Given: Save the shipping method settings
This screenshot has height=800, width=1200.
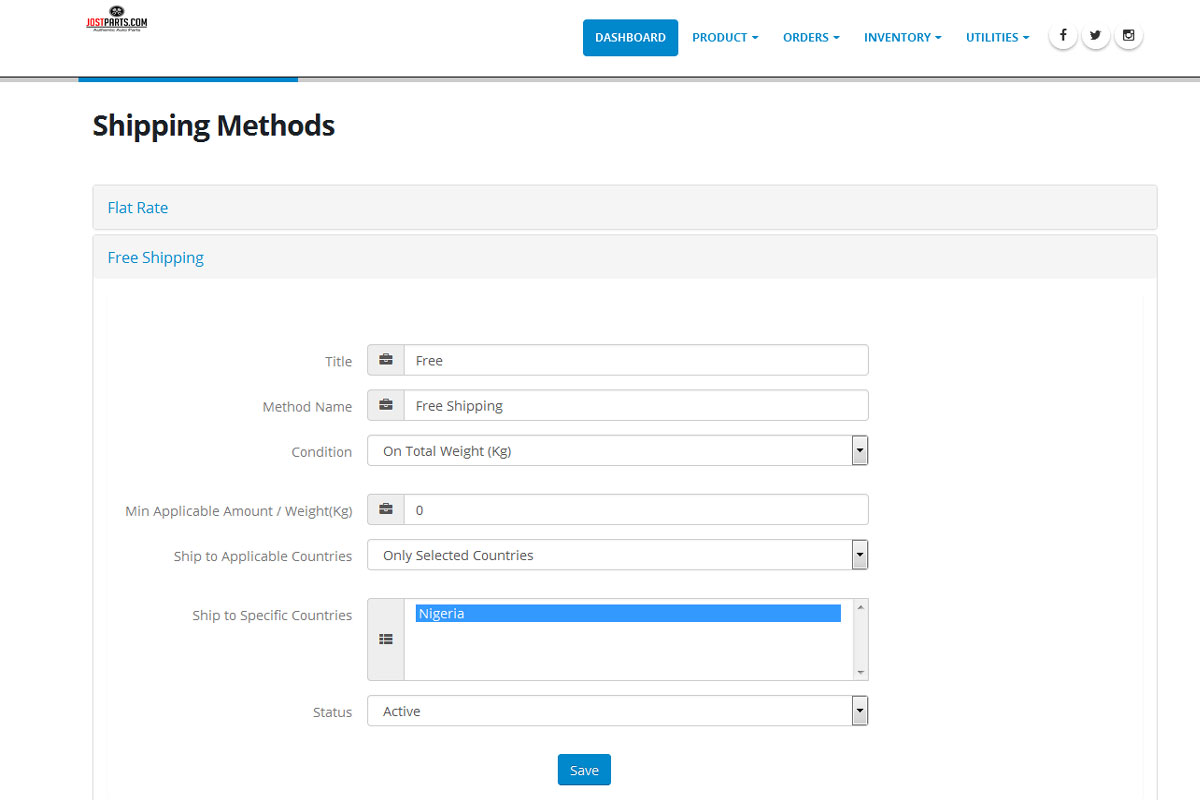Looking at the screenshot, I should [584, 770].
